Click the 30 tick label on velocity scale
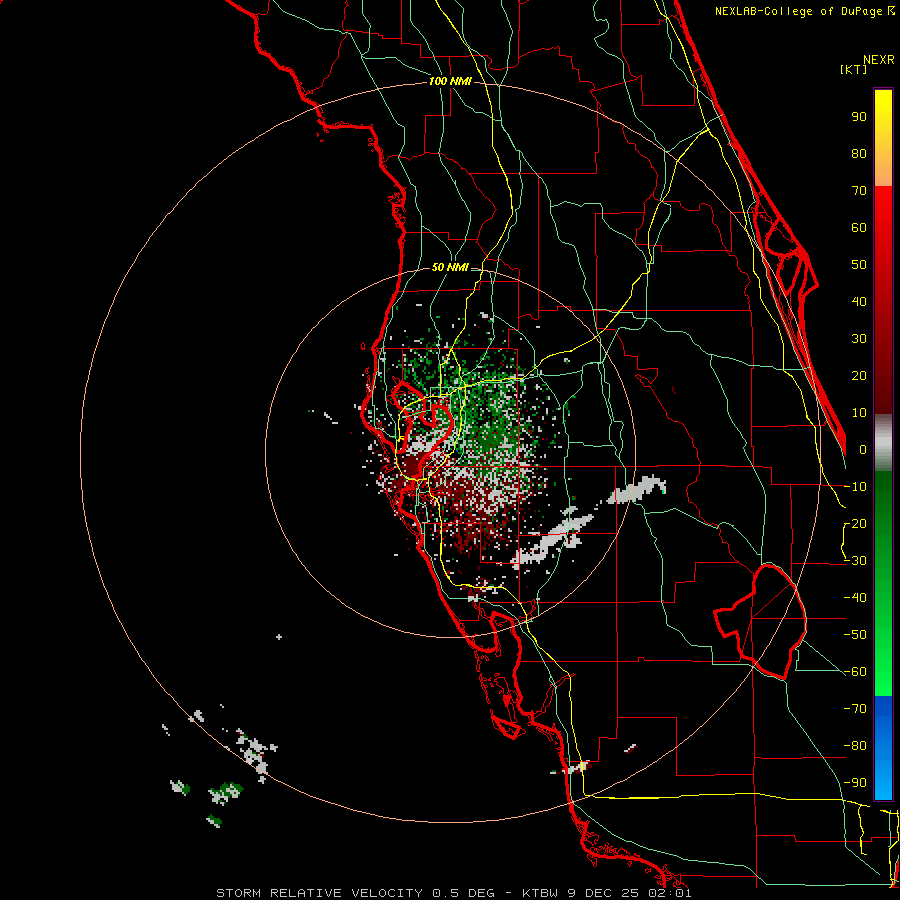Viewport: 900px width, 900px height. (x=859, y=339)
